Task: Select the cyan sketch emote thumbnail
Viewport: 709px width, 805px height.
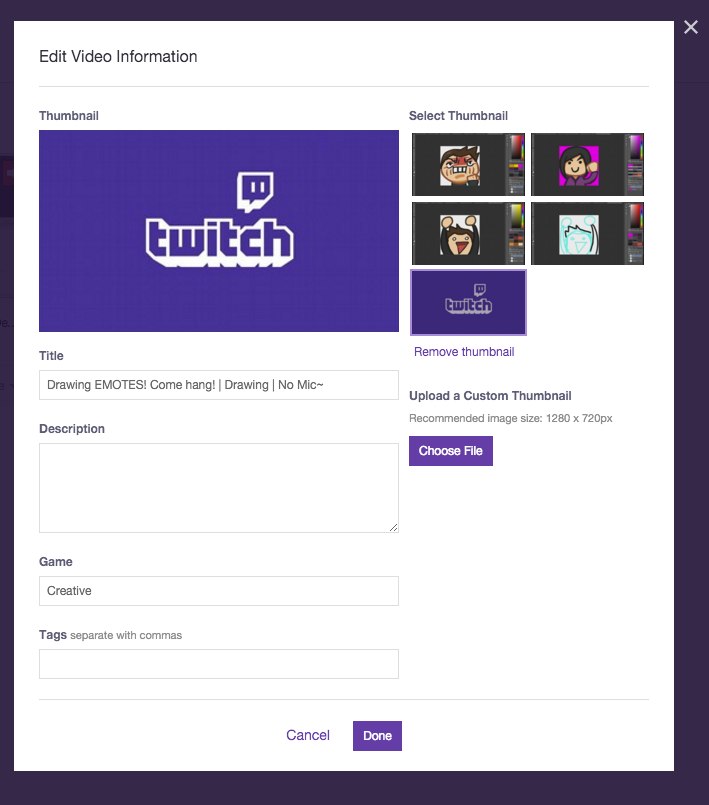Action: 587,233
